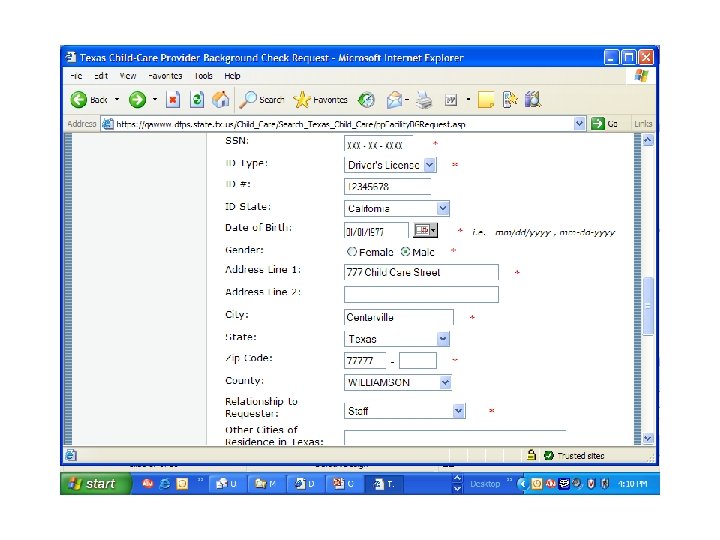Click the Windows start button
The image size is (720, 540).
(x=95, y=484)
